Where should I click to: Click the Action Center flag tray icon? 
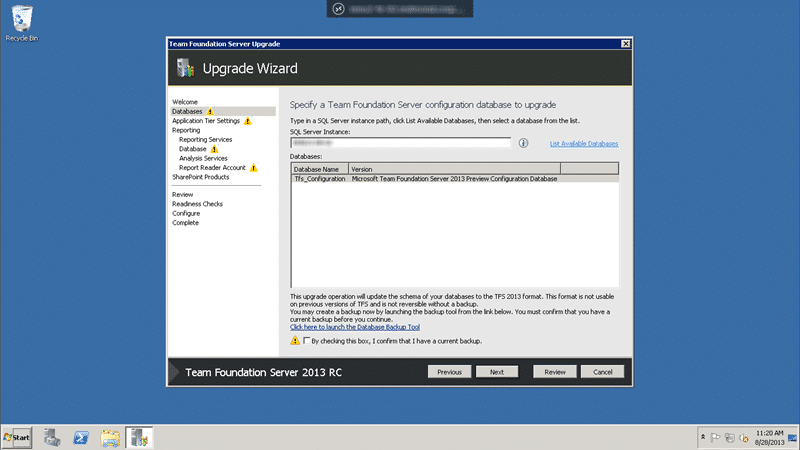click(715, 438)
